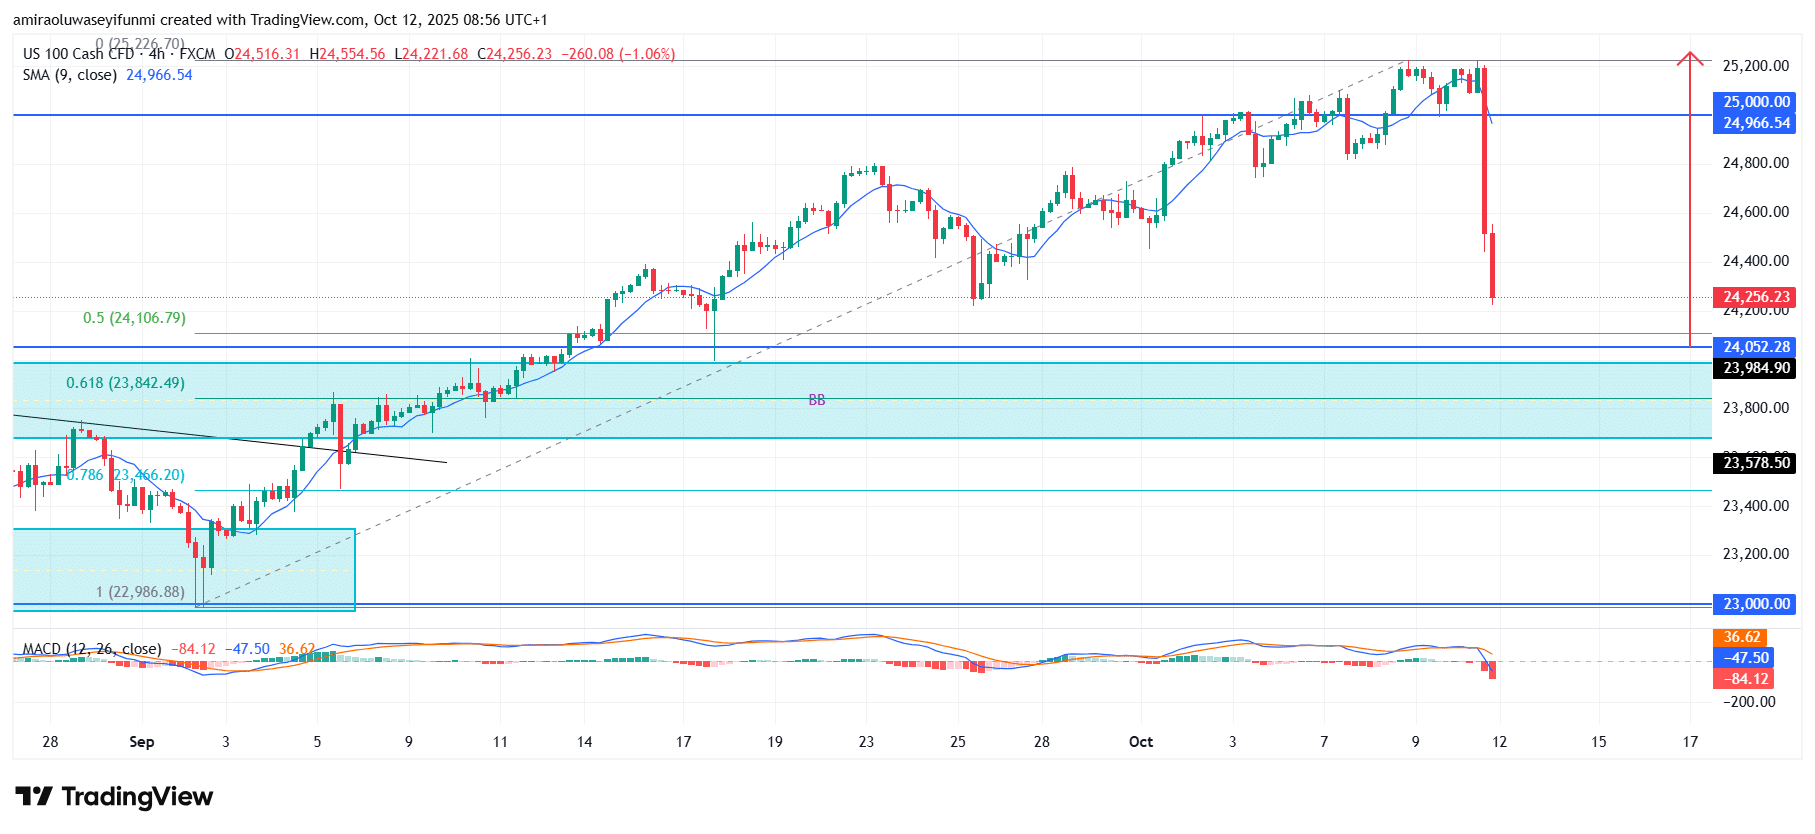Select the blue 25,000.00 price level tag

point(1755,102)
